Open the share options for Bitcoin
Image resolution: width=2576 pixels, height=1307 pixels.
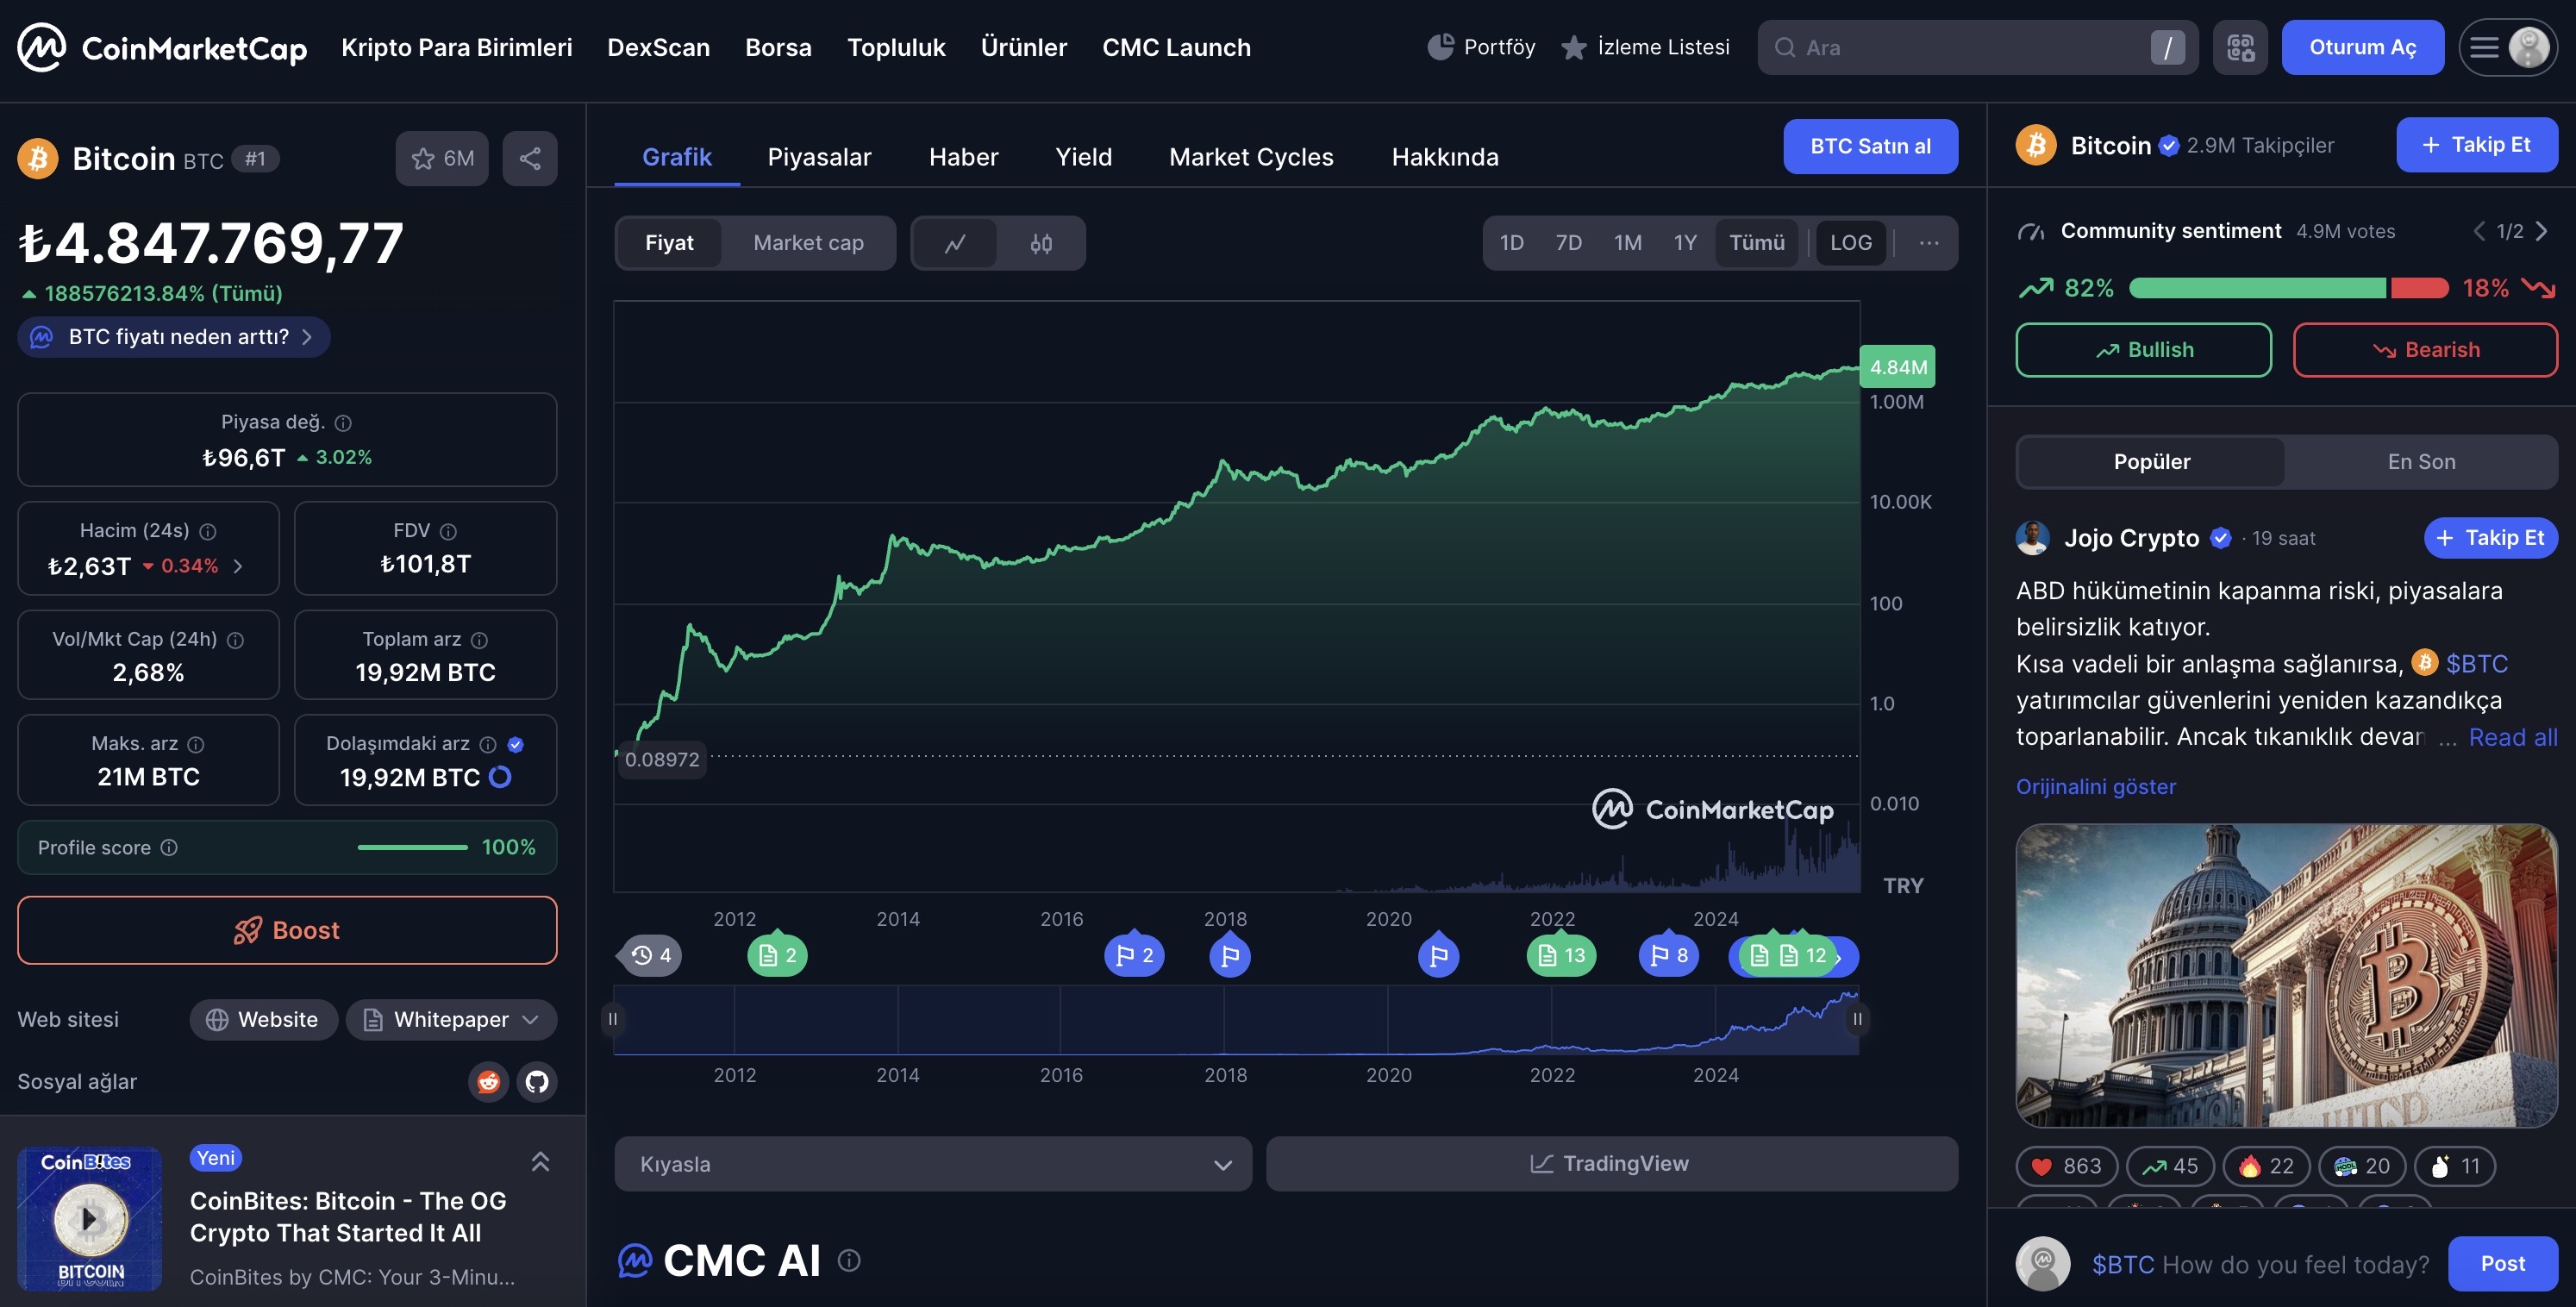[529, 157]
